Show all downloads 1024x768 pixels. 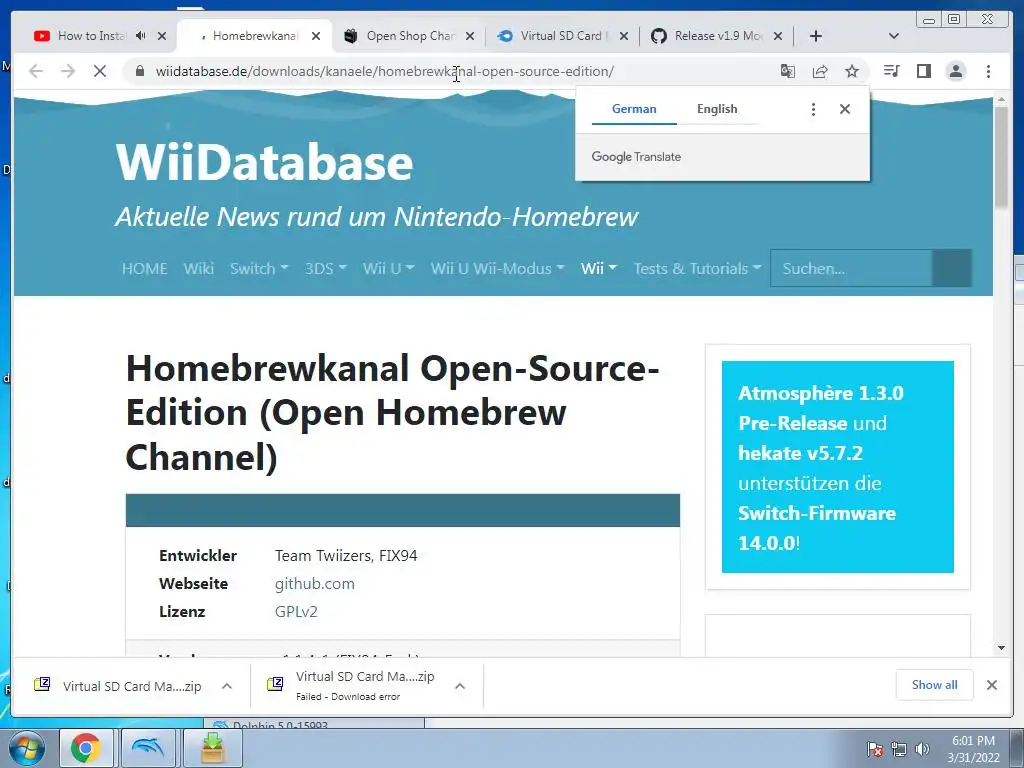935,684
